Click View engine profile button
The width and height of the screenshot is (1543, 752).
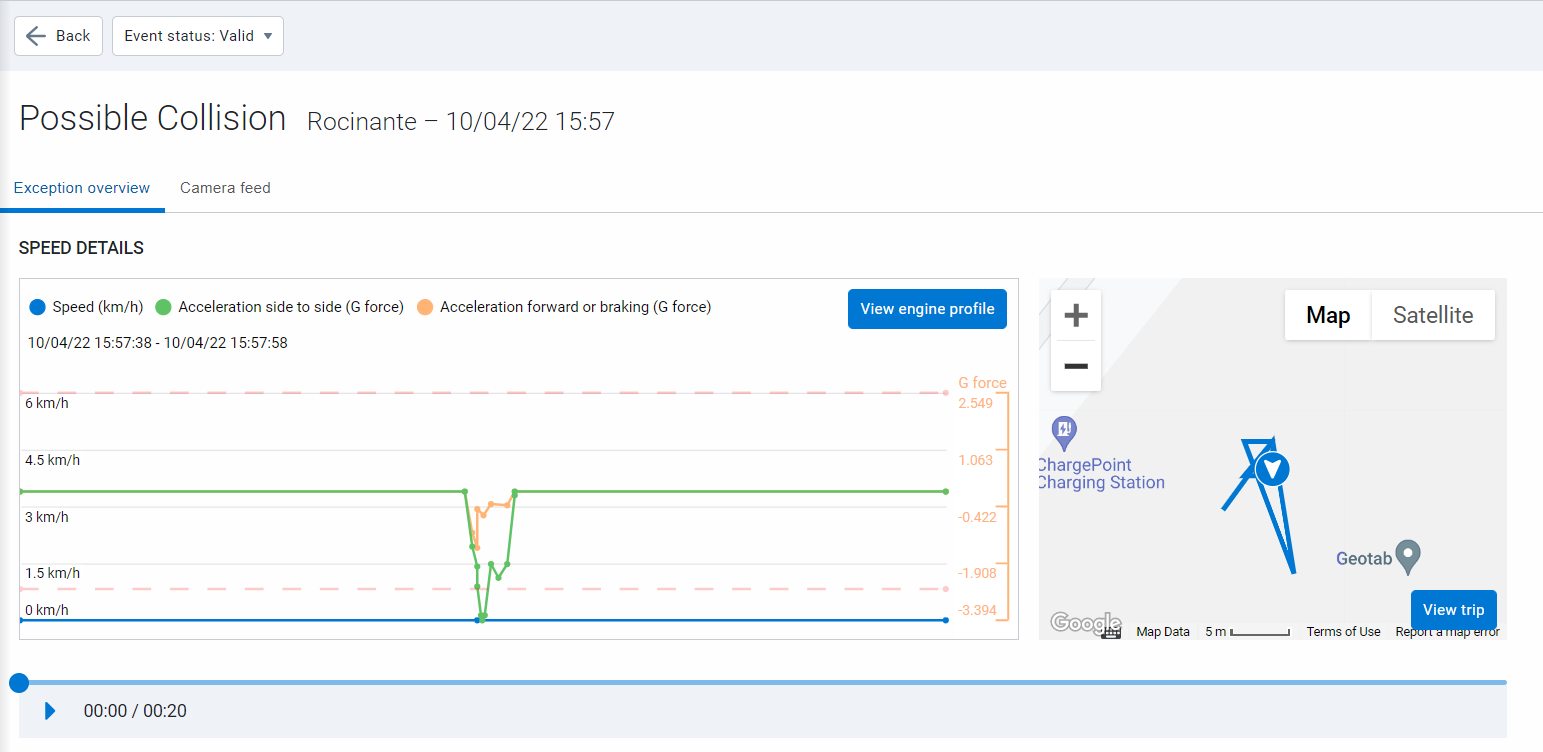(927, 309)
